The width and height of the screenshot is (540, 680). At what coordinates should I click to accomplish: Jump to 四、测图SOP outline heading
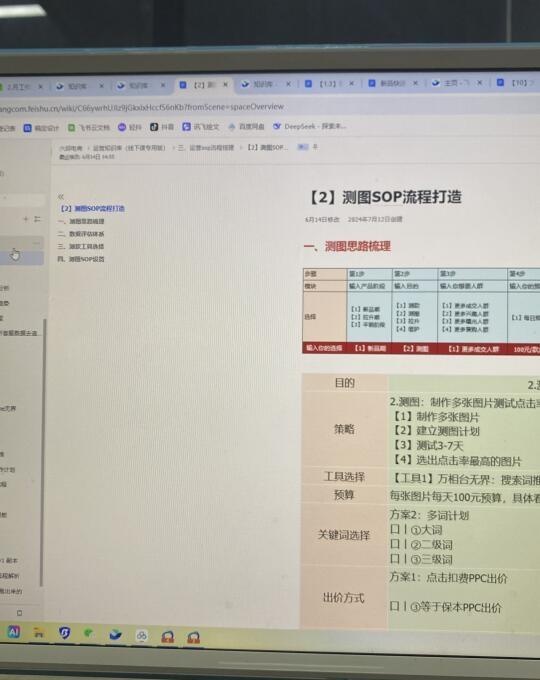81,259
